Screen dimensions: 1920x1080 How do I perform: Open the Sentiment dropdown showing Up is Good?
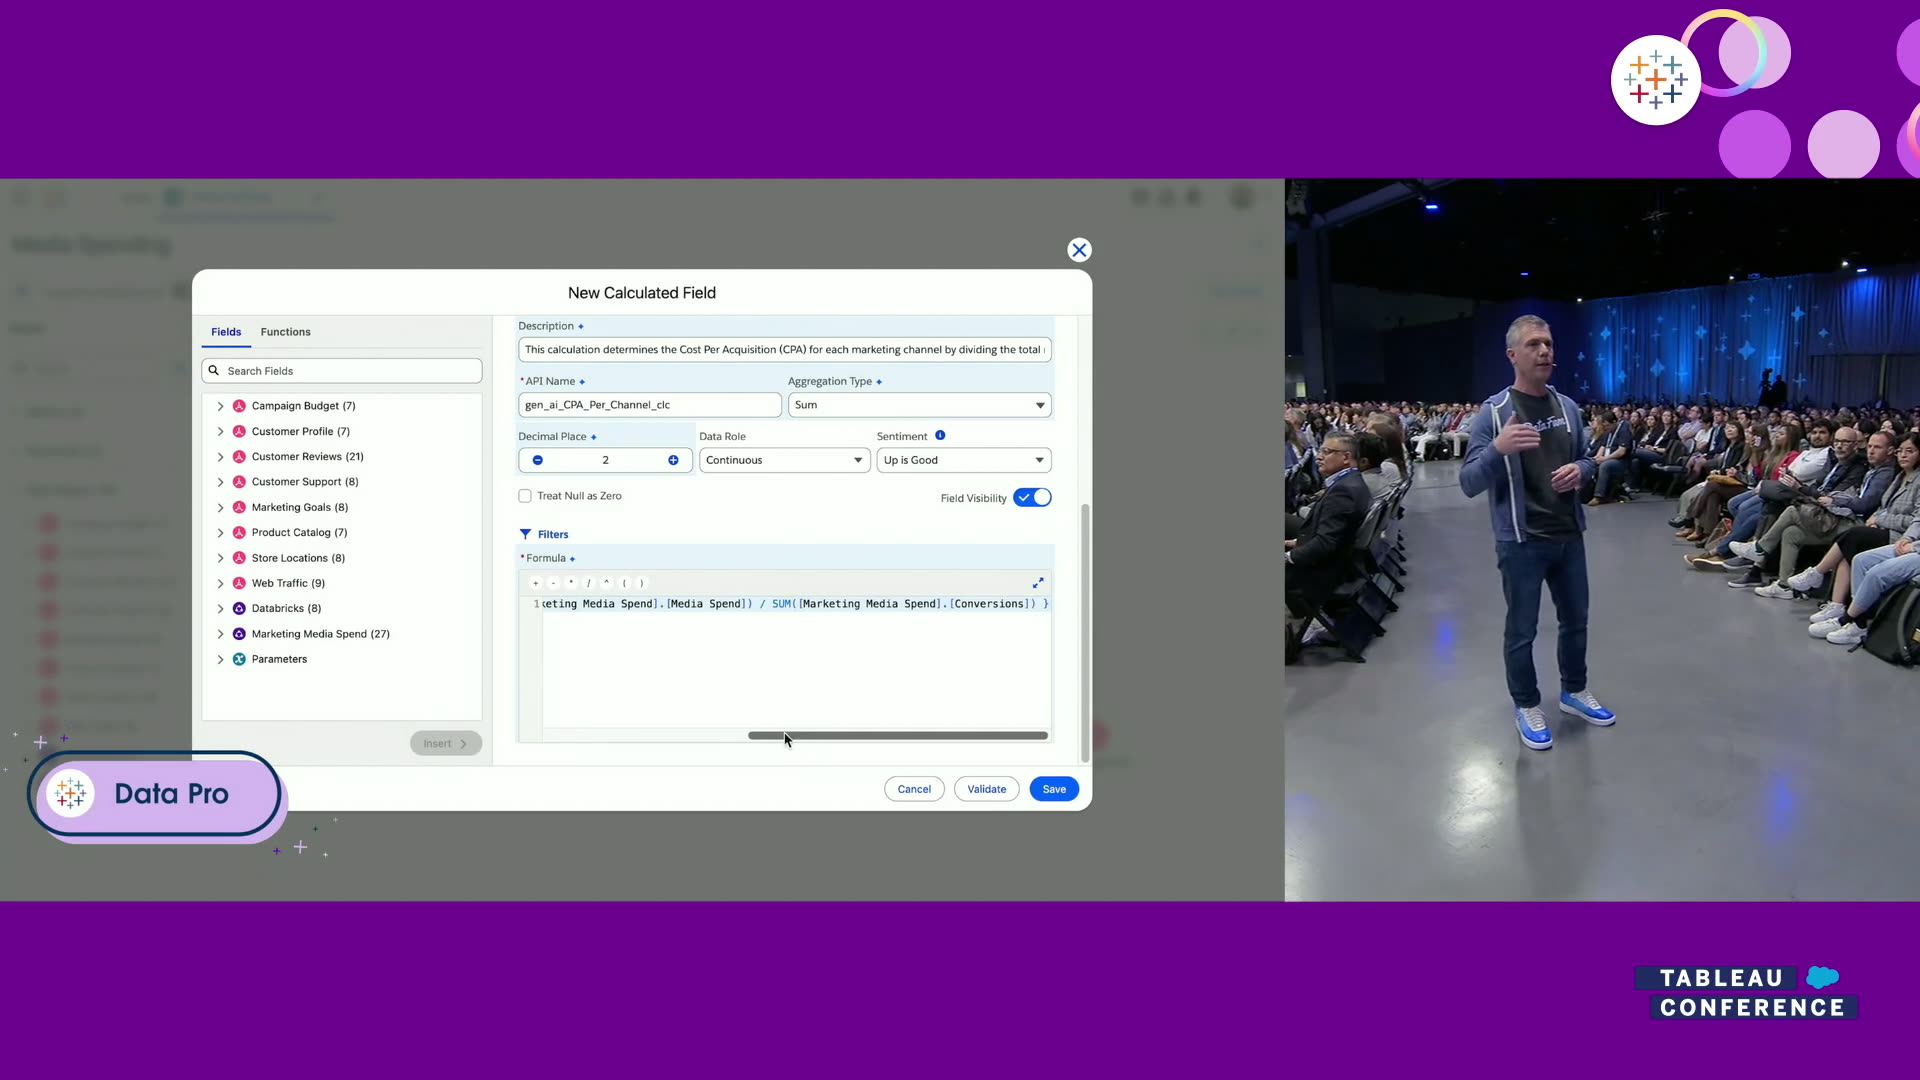click(x=964, y=460)
